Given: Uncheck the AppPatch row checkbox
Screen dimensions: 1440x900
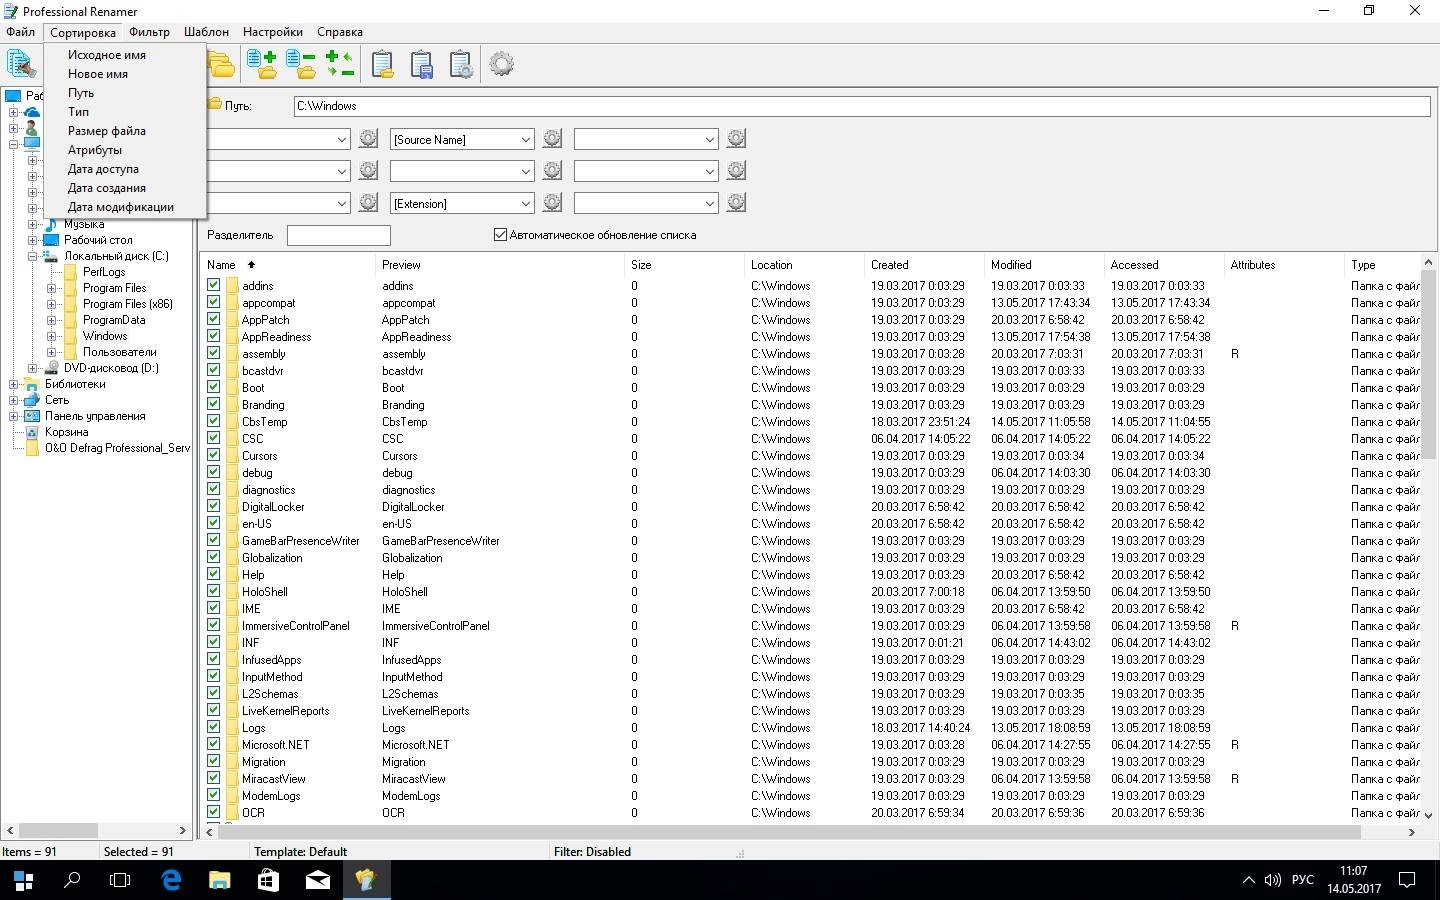Looking at the screenshot, I should (213, 319).
